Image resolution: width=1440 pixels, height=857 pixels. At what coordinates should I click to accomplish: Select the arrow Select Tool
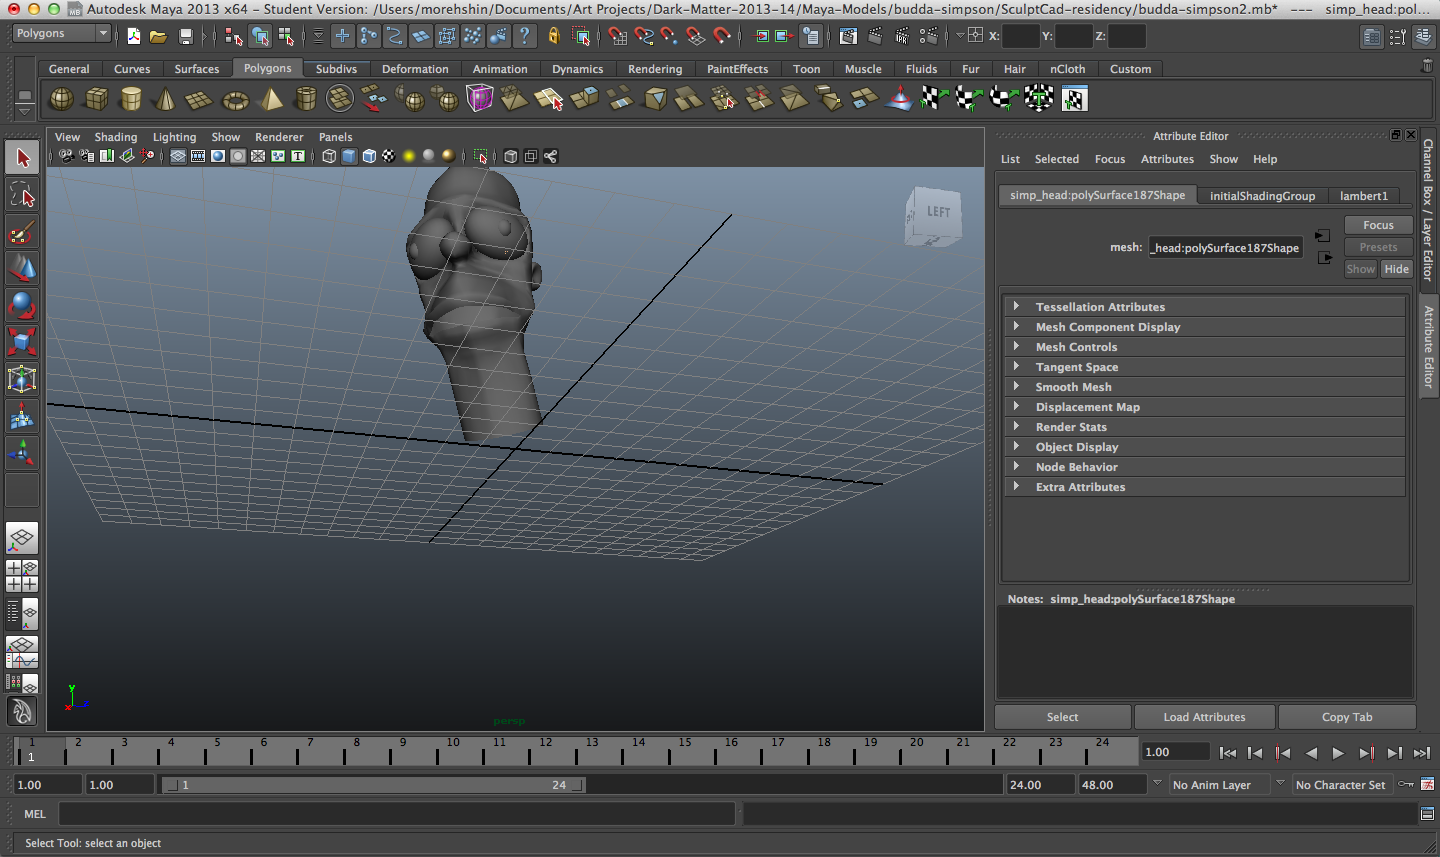click(x=22, y=157)
